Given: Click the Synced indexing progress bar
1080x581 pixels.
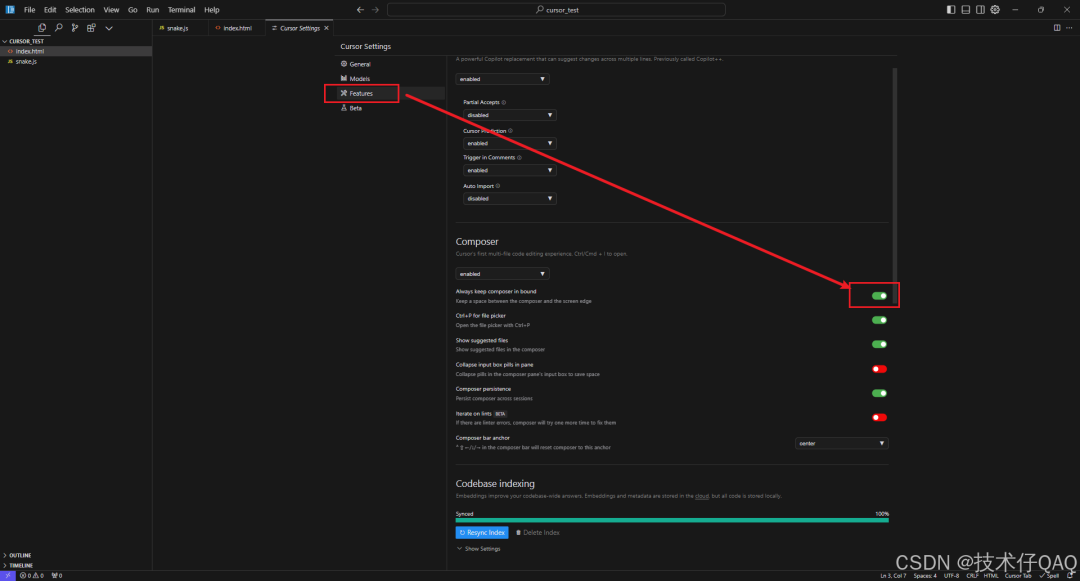Looking at the screenshot, I should point(672,520).
